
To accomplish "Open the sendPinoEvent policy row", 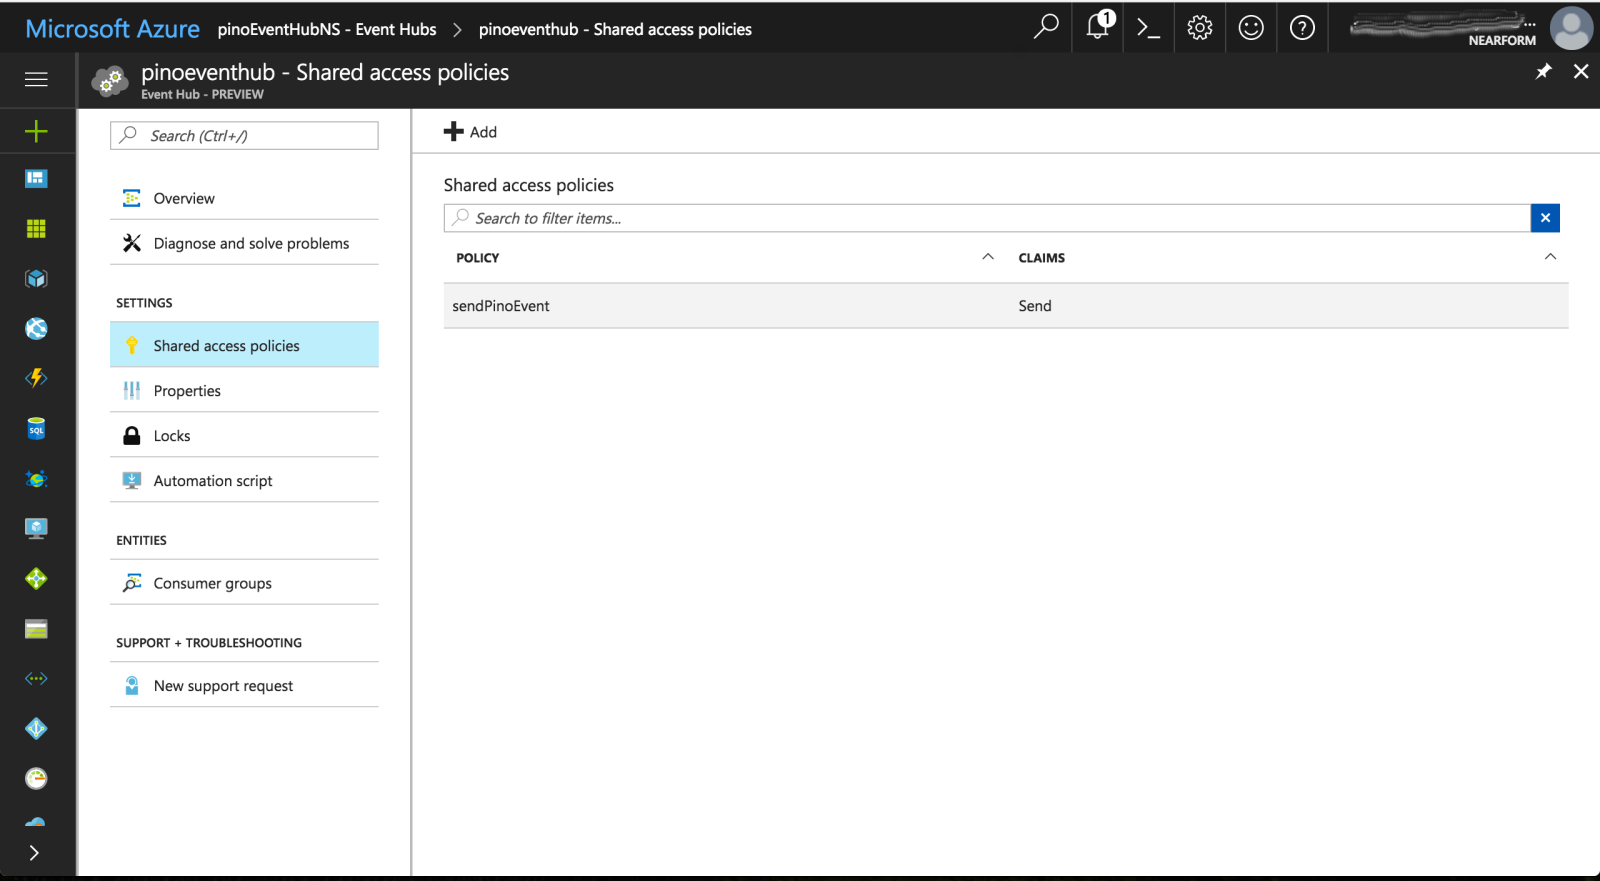I will pos(1006,306).
